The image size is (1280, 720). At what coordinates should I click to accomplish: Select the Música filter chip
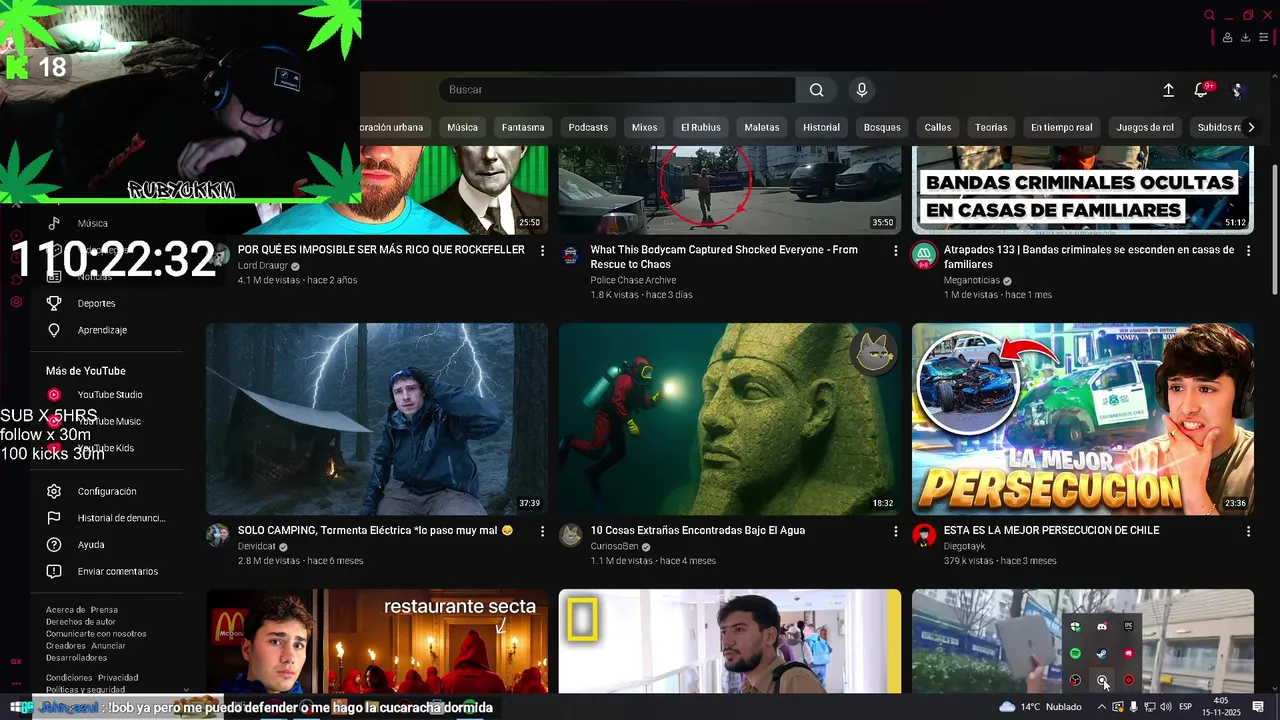coord(462,127)
